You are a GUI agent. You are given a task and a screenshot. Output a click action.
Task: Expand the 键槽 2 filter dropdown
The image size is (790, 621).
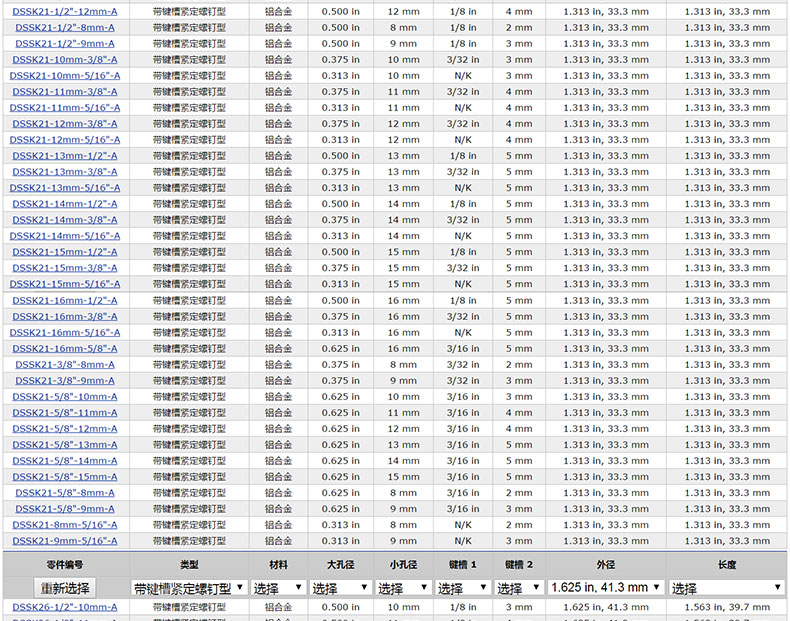coord(518,588)
